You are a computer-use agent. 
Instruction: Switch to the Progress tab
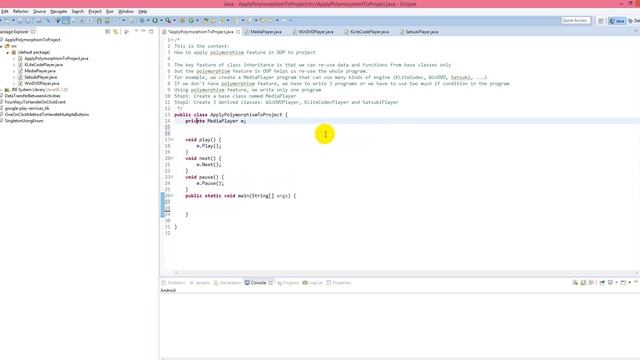point(288,282)
